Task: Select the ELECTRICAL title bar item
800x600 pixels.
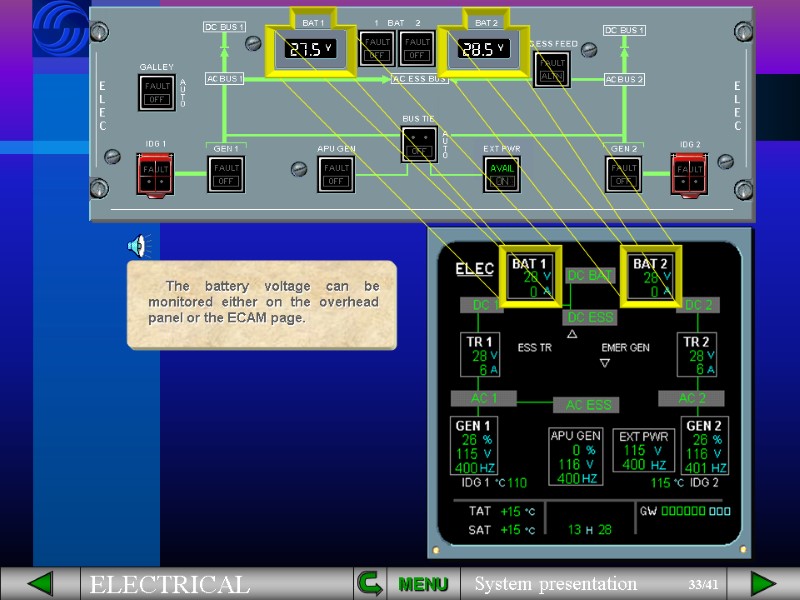Action: coord(170,584)
